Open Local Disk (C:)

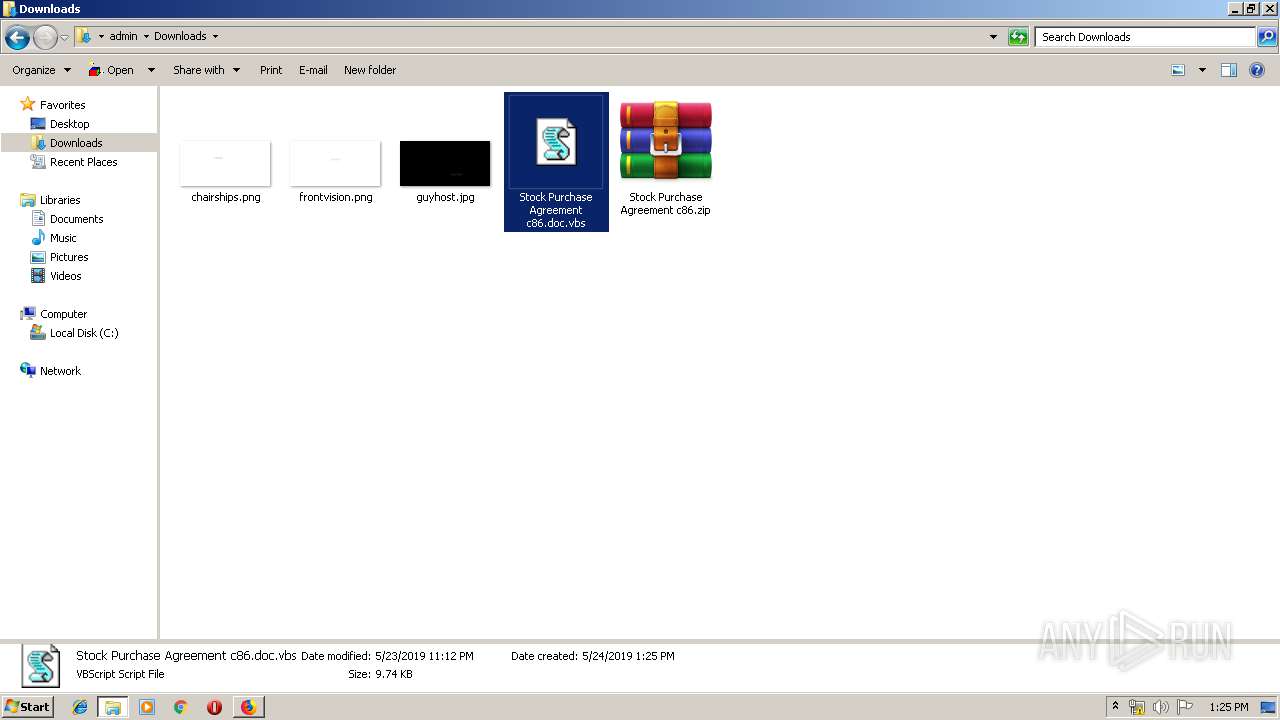(84, 333)
